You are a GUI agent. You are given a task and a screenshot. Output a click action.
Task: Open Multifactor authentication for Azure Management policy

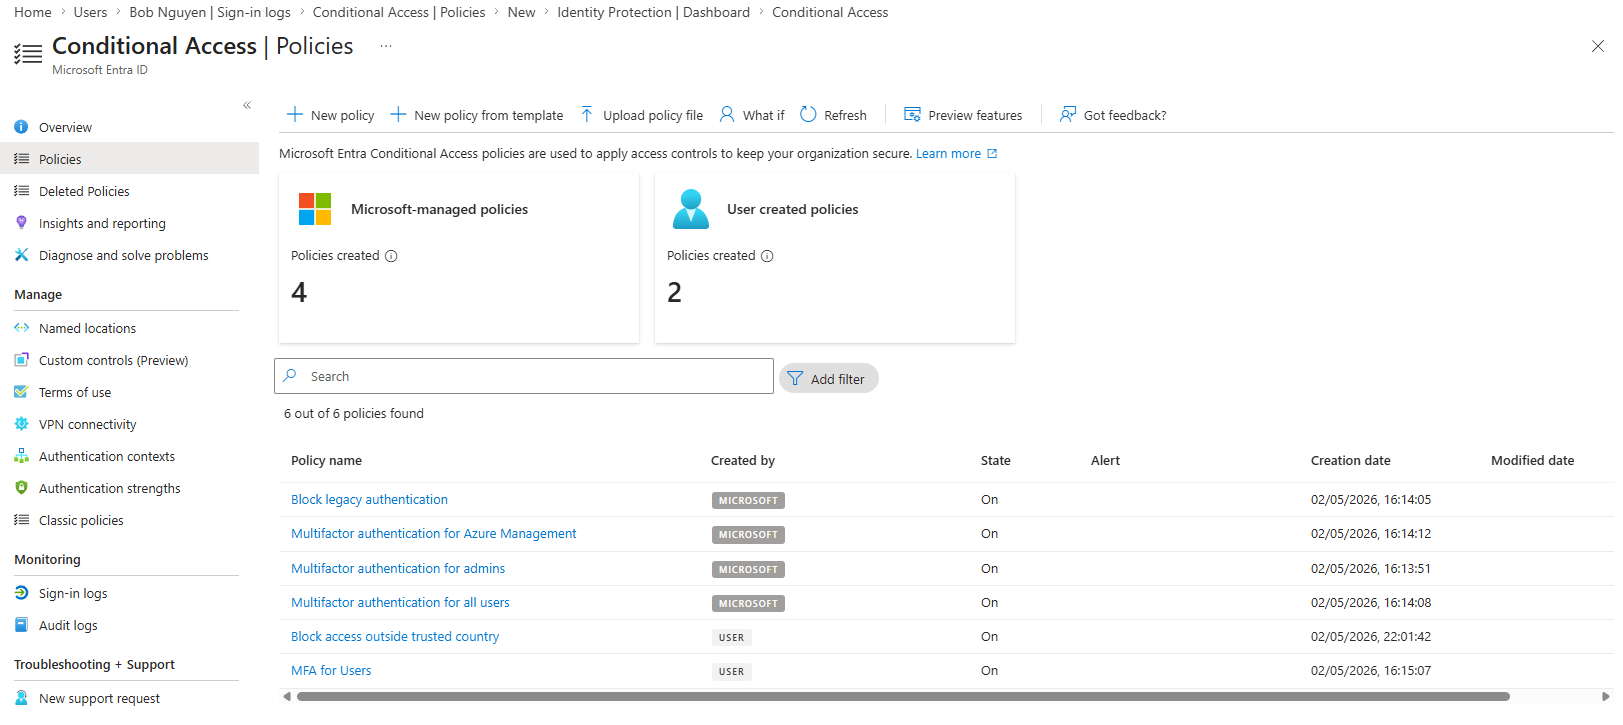433,533
